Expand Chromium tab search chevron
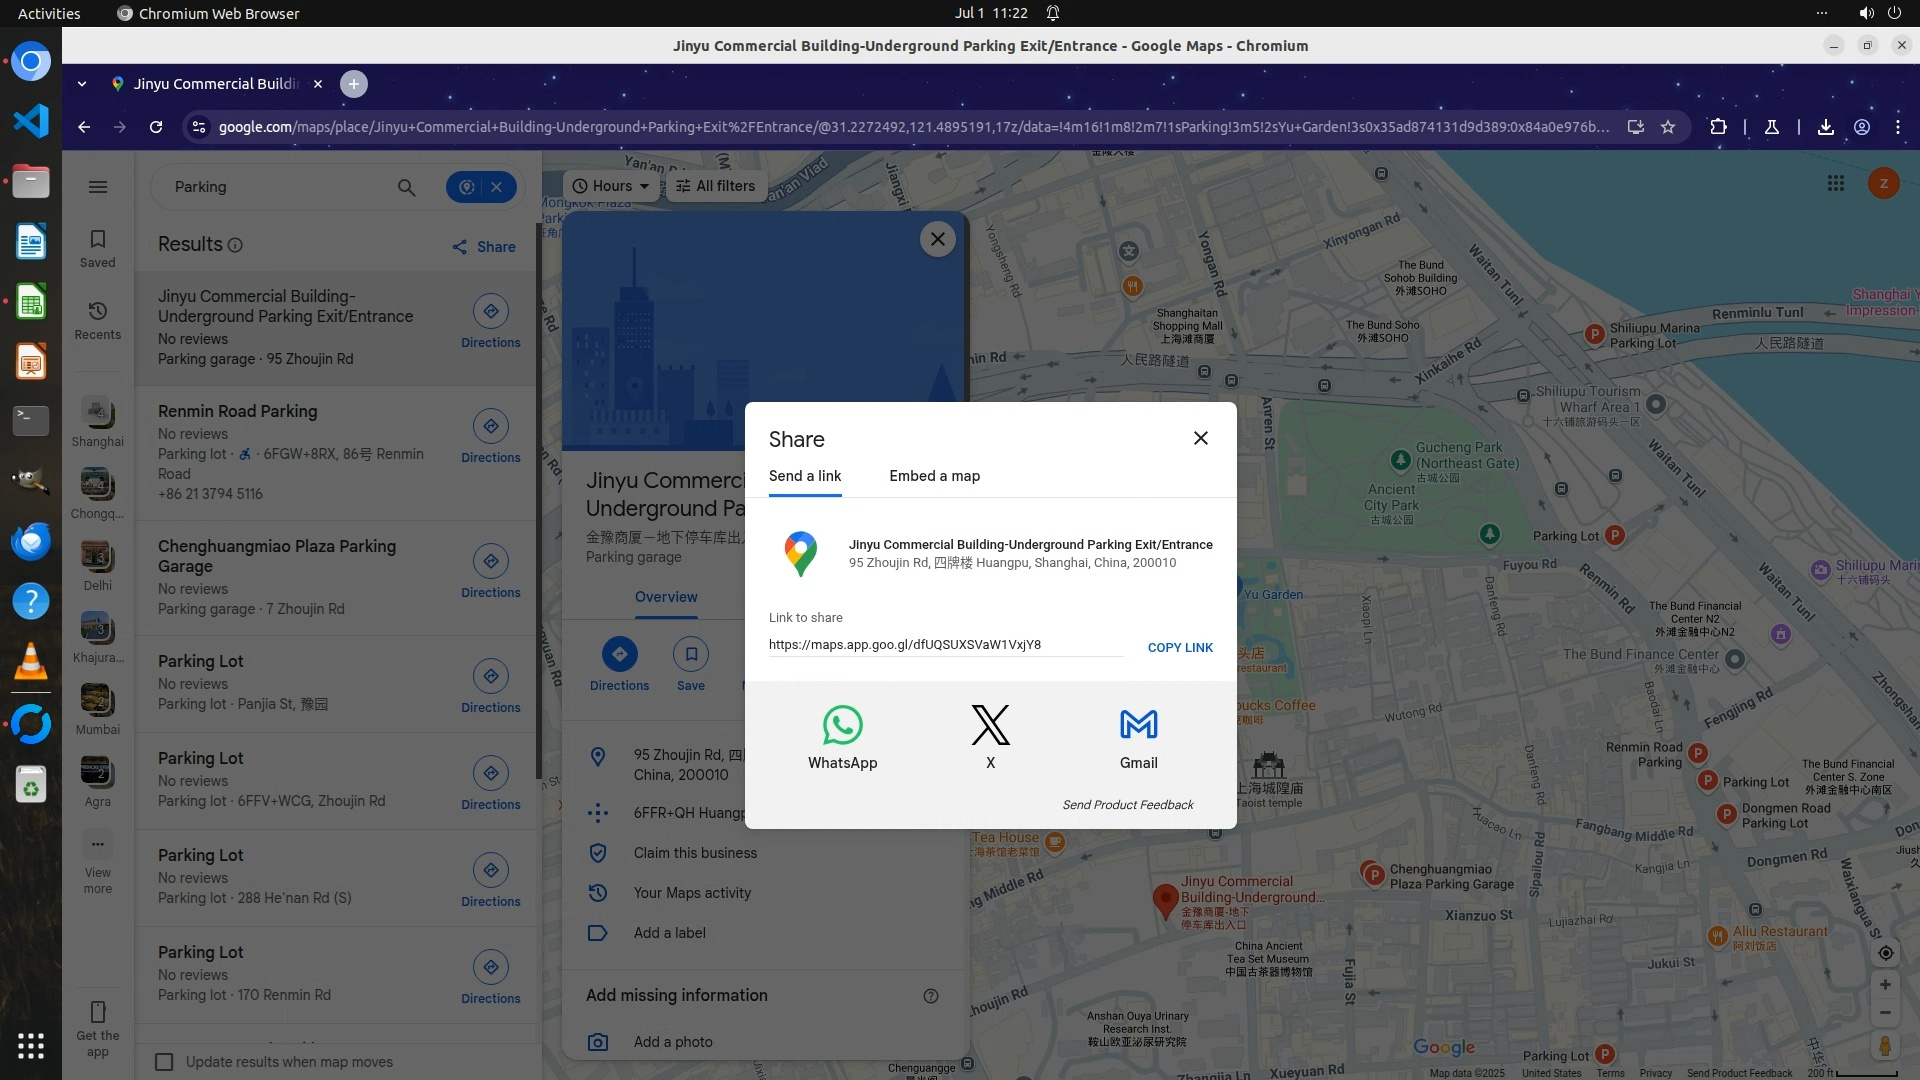The width and height of the screenshot is (1920, 1080). [x=82, y=84]
